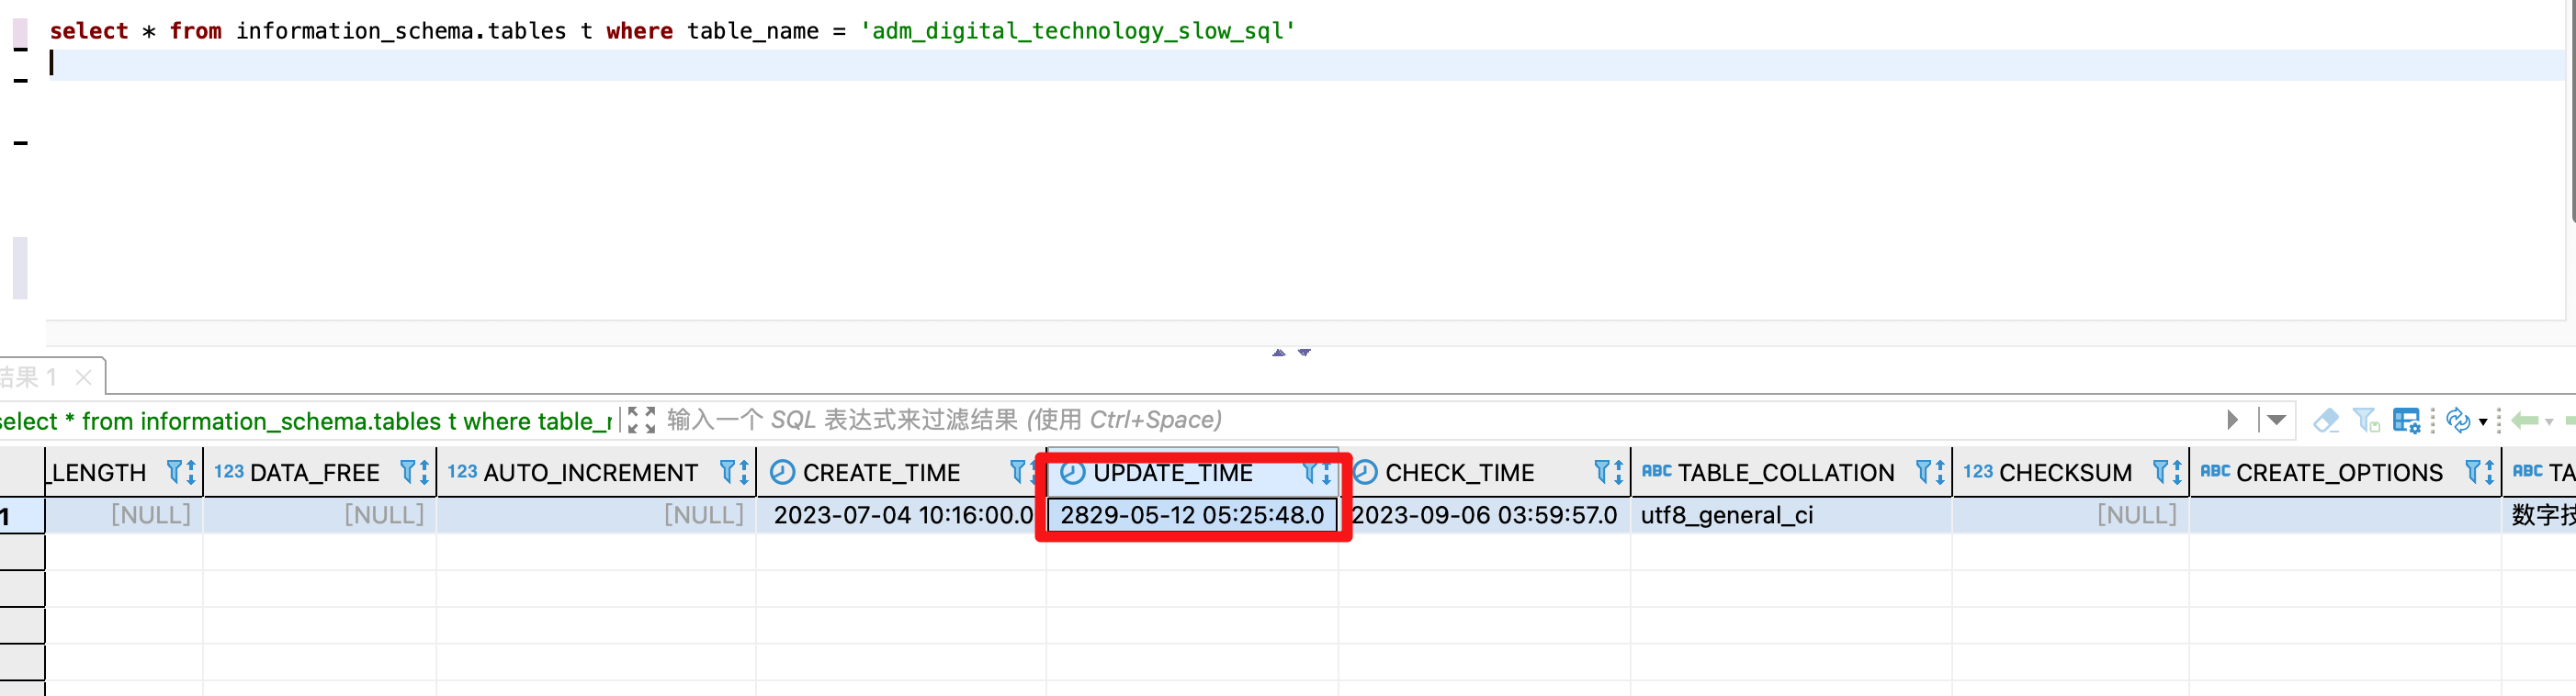This screenshot has width=2576, height=696.
Task: Click the save filter funnel icon
Action: point(2366,421)
